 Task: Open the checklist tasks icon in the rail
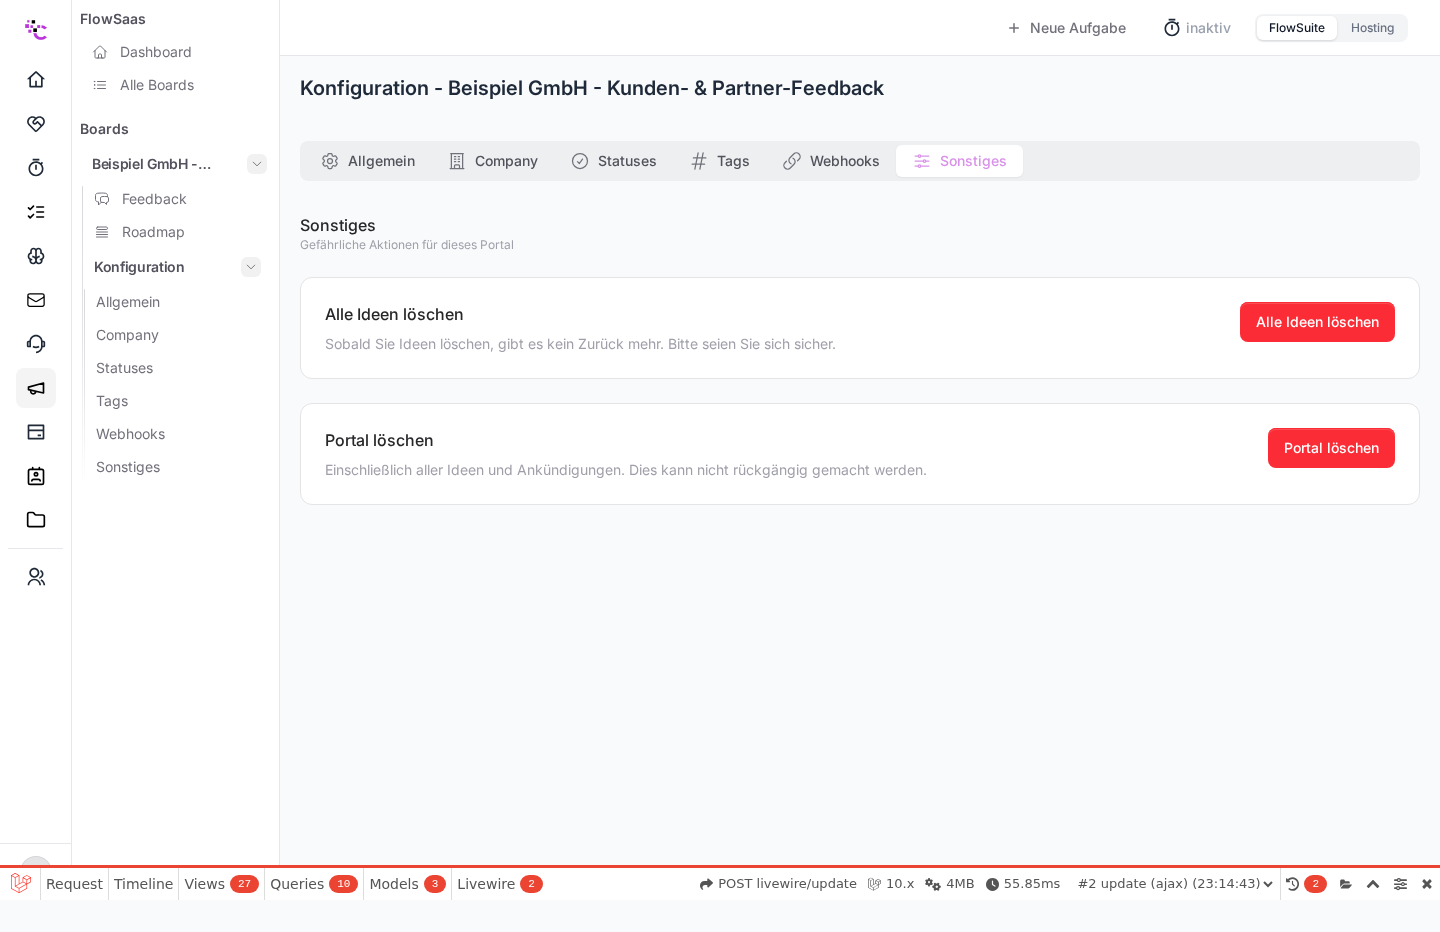36,211
